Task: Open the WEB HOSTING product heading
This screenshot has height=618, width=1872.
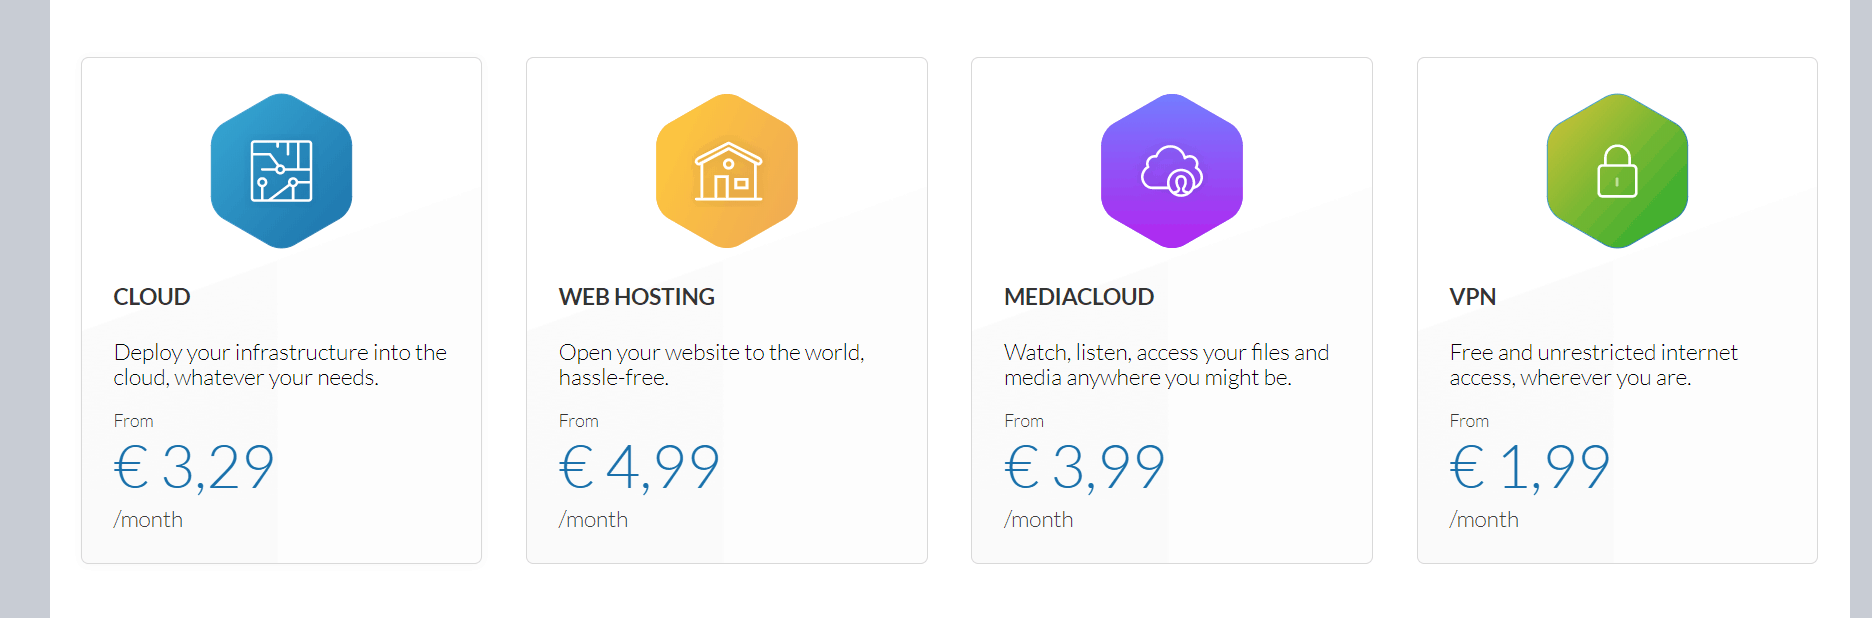Action: tap(637, 297)
